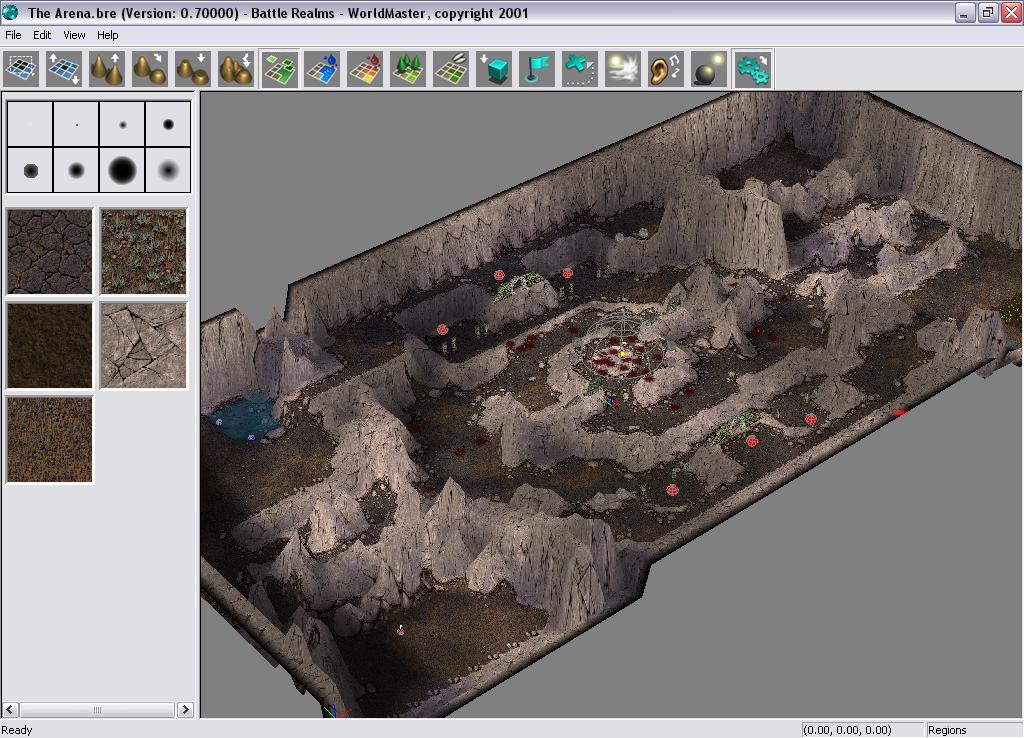
Task: Select the dry brown grass texture
Action: tap(50, 440)
